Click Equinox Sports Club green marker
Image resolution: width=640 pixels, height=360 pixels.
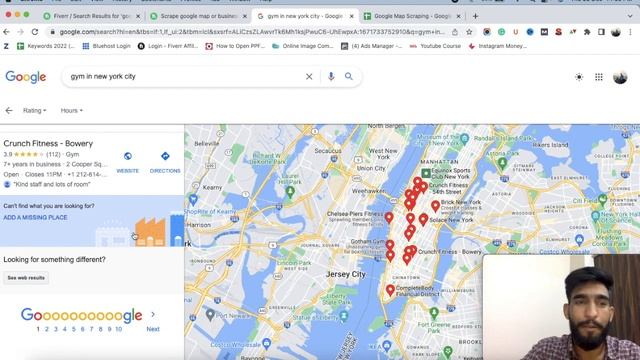tap(426, 173)
